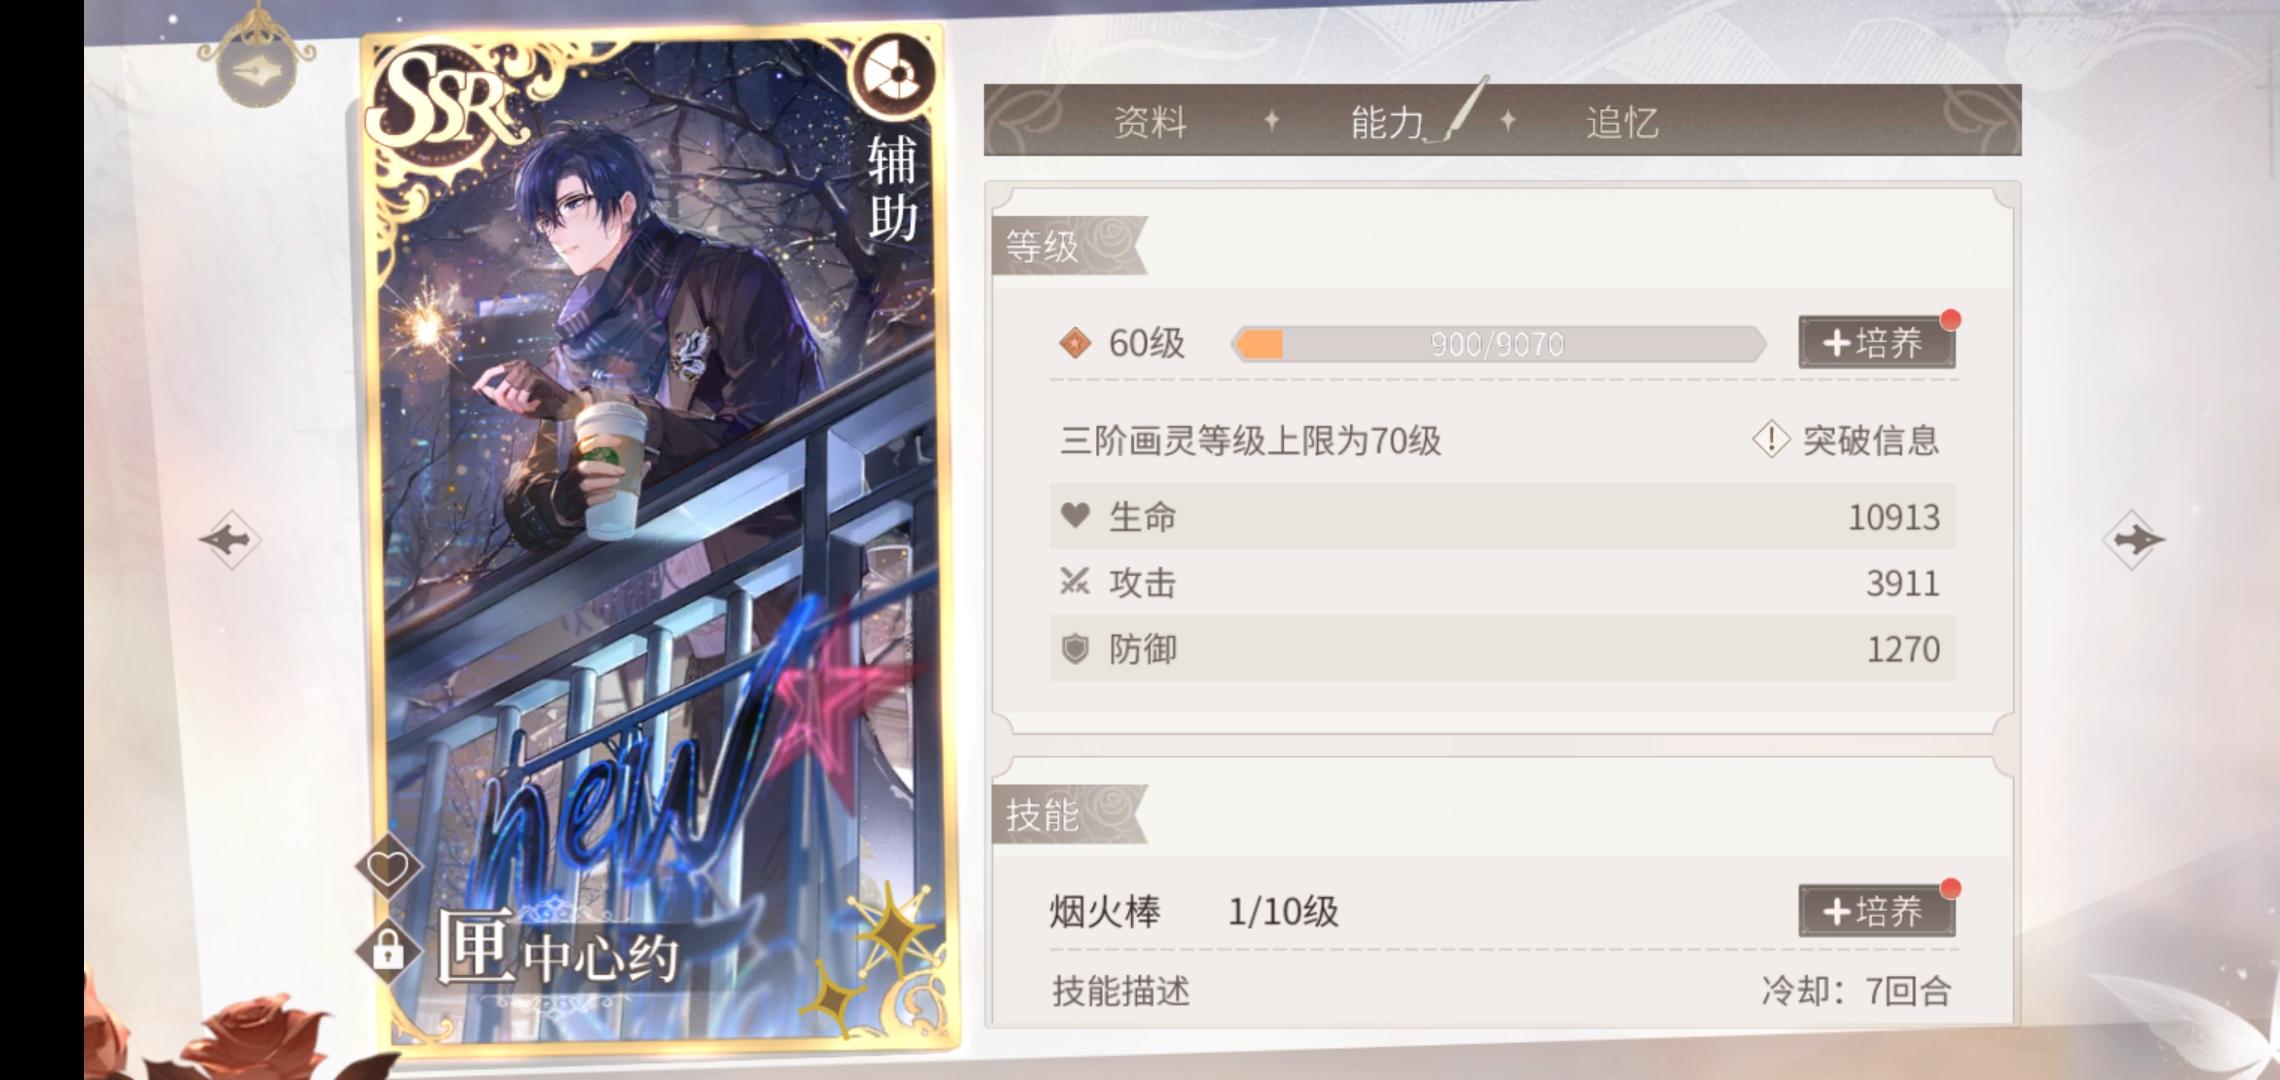The height and width of the screenshot is (1080, 2280).
Task: Click the shield 防御 stat icon
Action: pos(1075,649)
